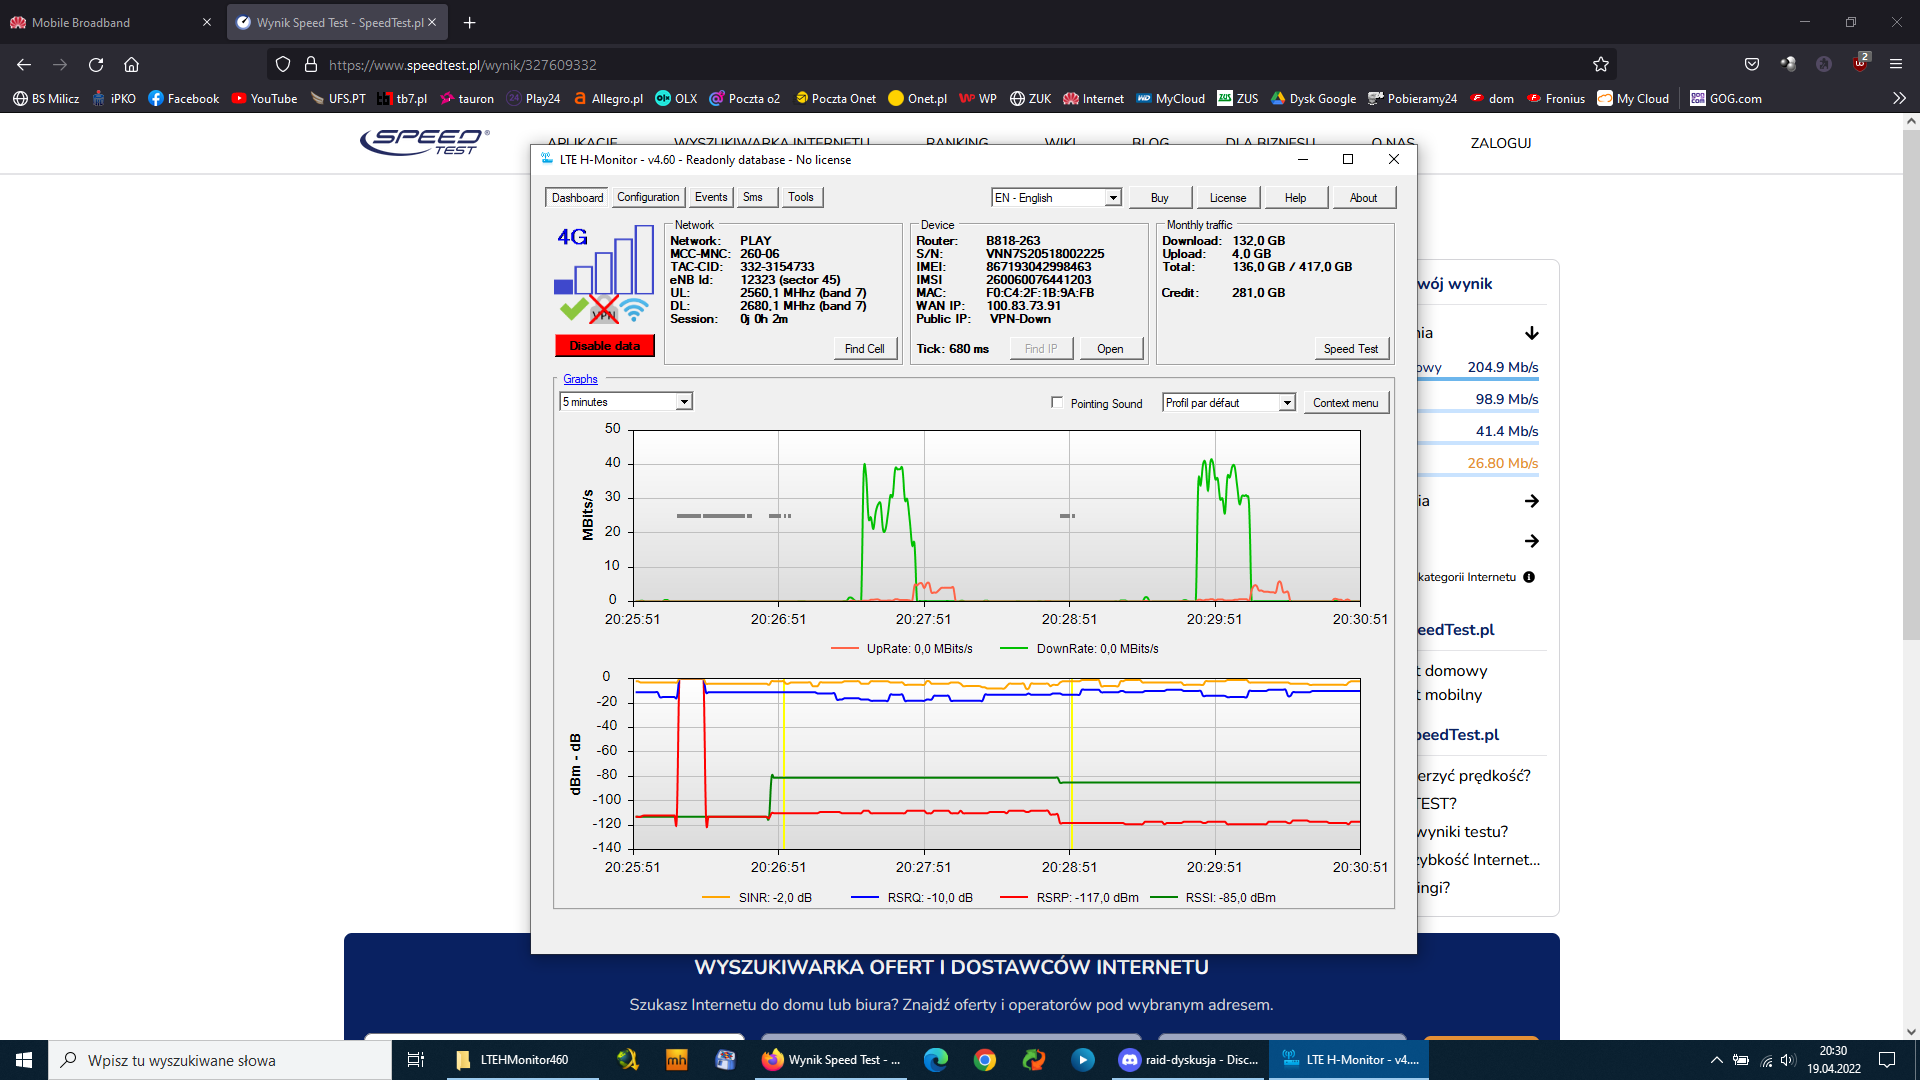Click the Buy button

click(1160, 198)
